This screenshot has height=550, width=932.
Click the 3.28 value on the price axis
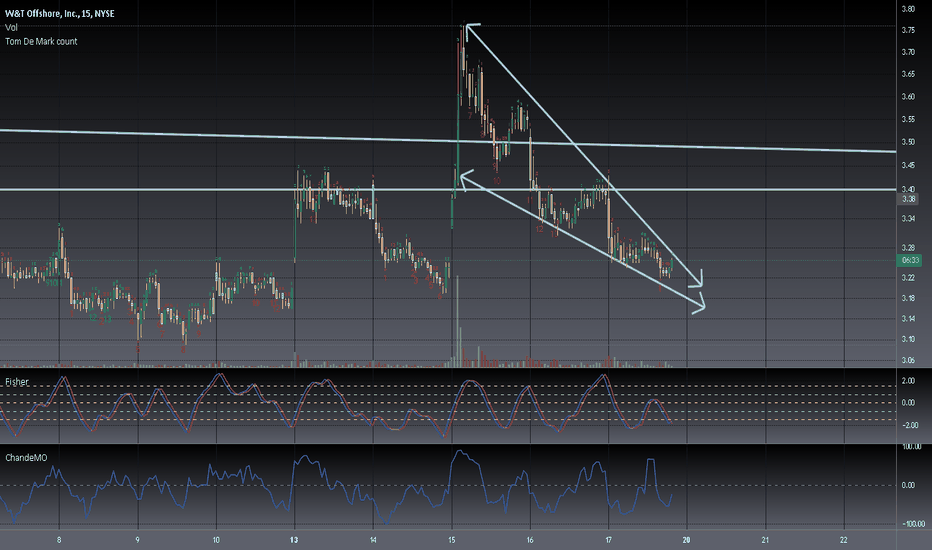908,248
